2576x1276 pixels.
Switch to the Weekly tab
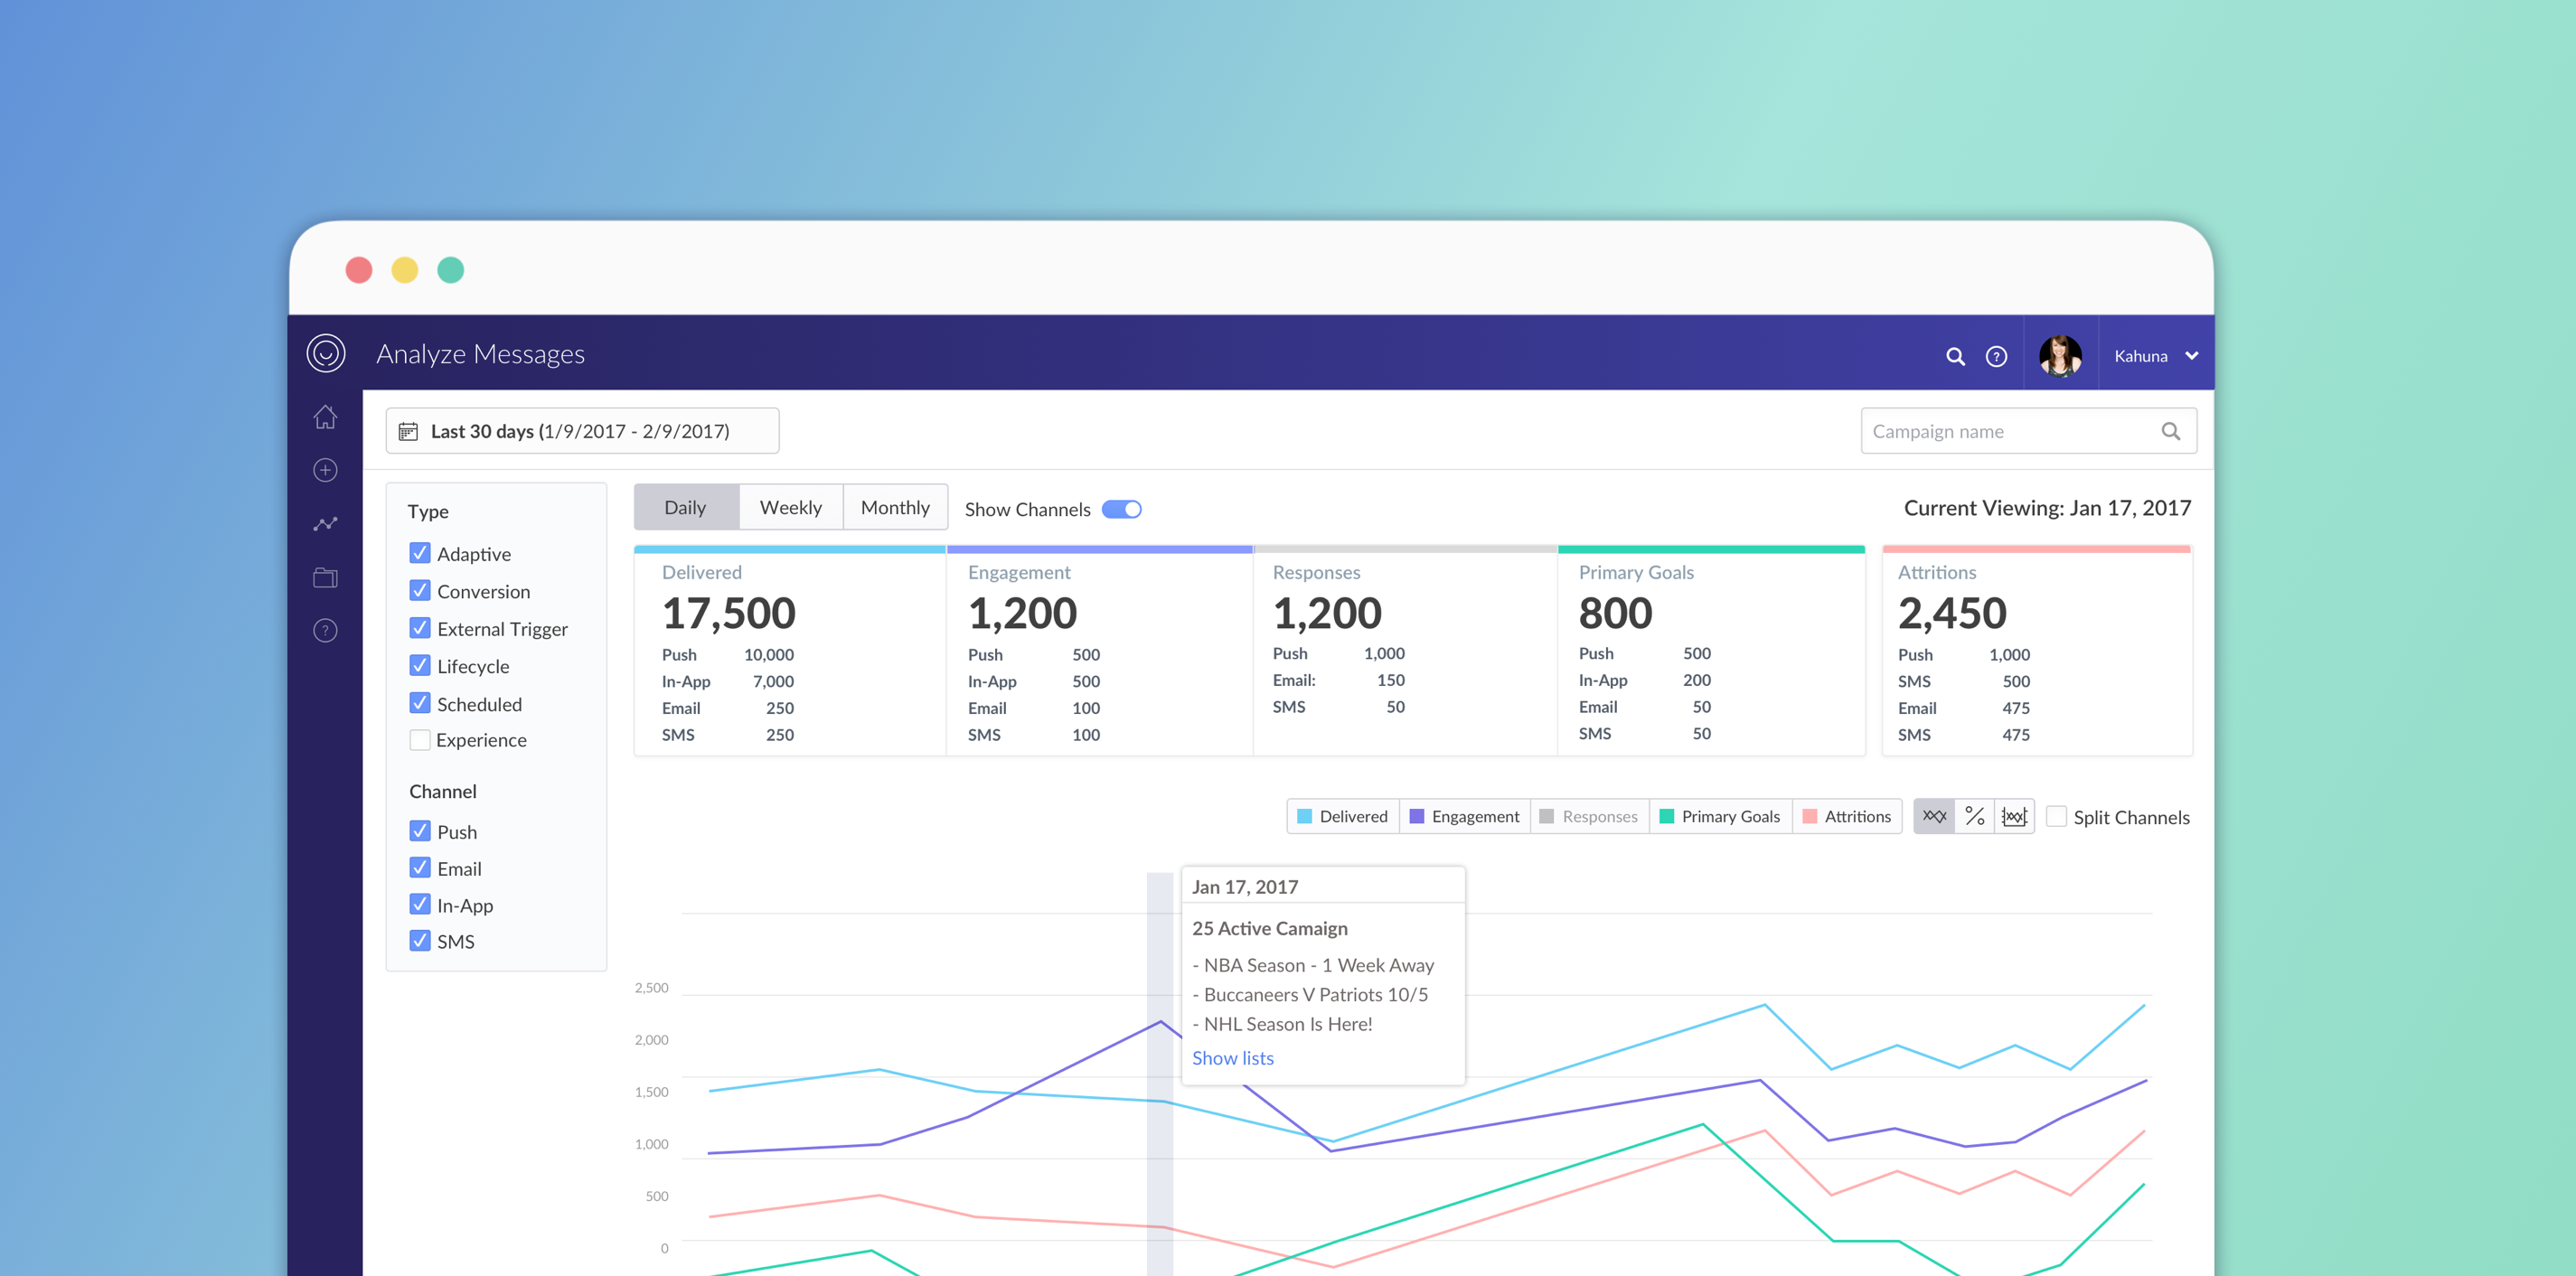pyautogui.click(x=790, y=507)
